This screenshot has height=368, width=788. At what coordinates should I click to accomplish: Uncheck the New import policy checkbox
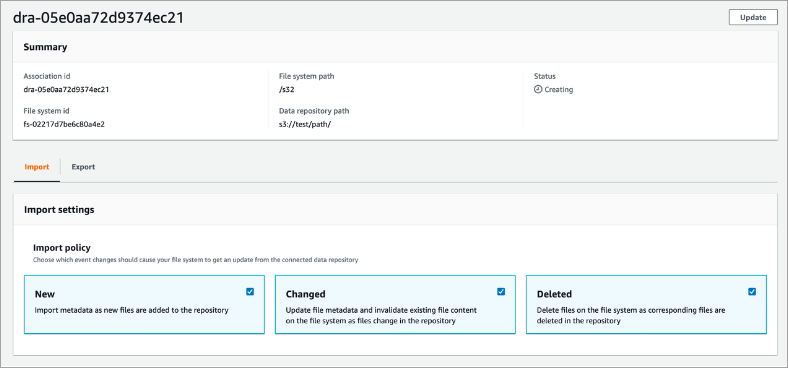[250, 292]
